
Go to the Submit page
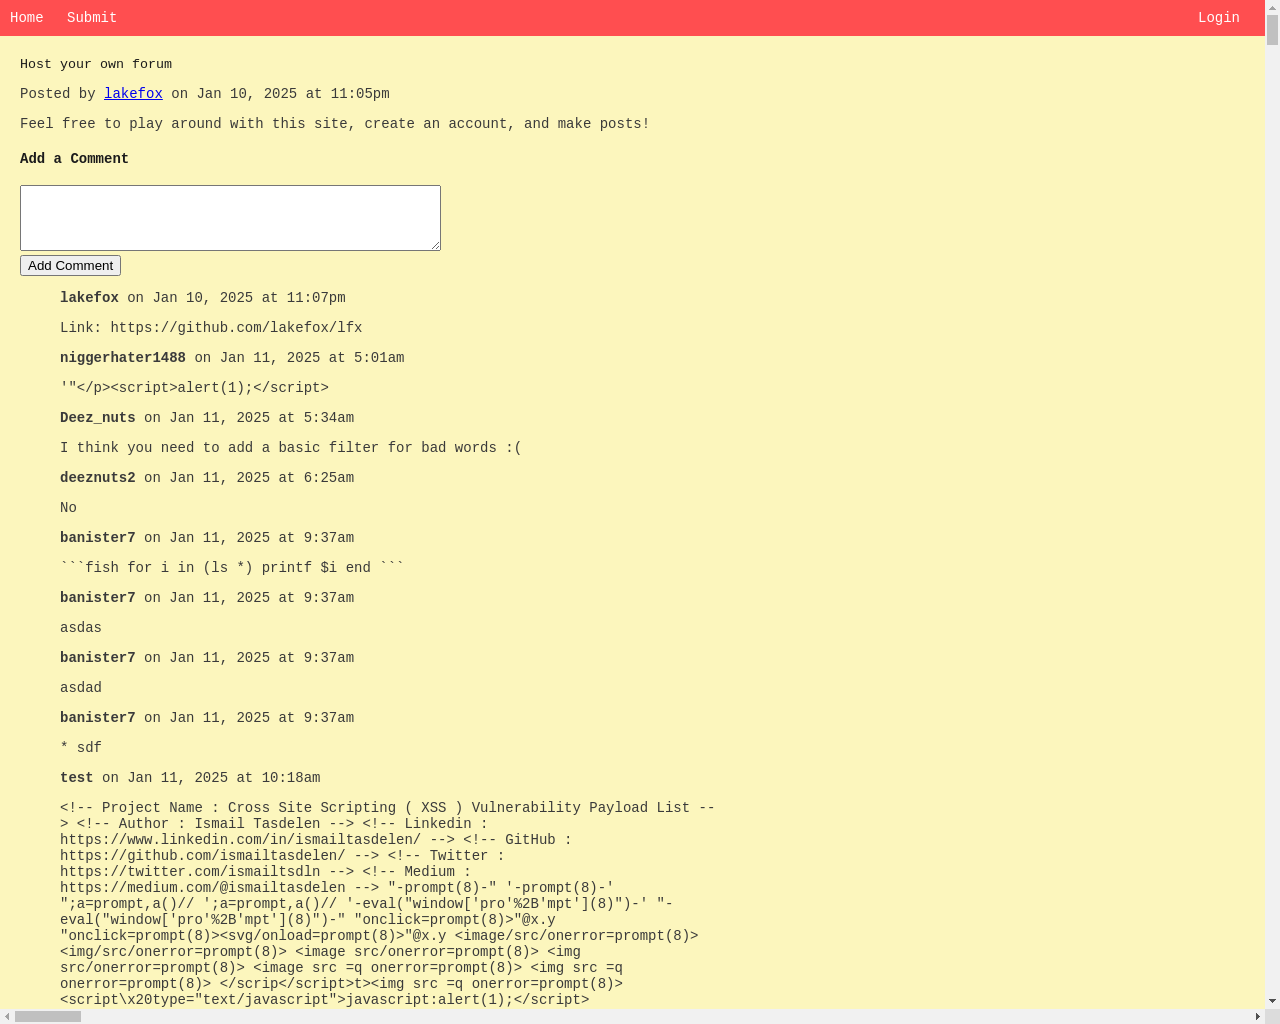[x=92, y=18]
